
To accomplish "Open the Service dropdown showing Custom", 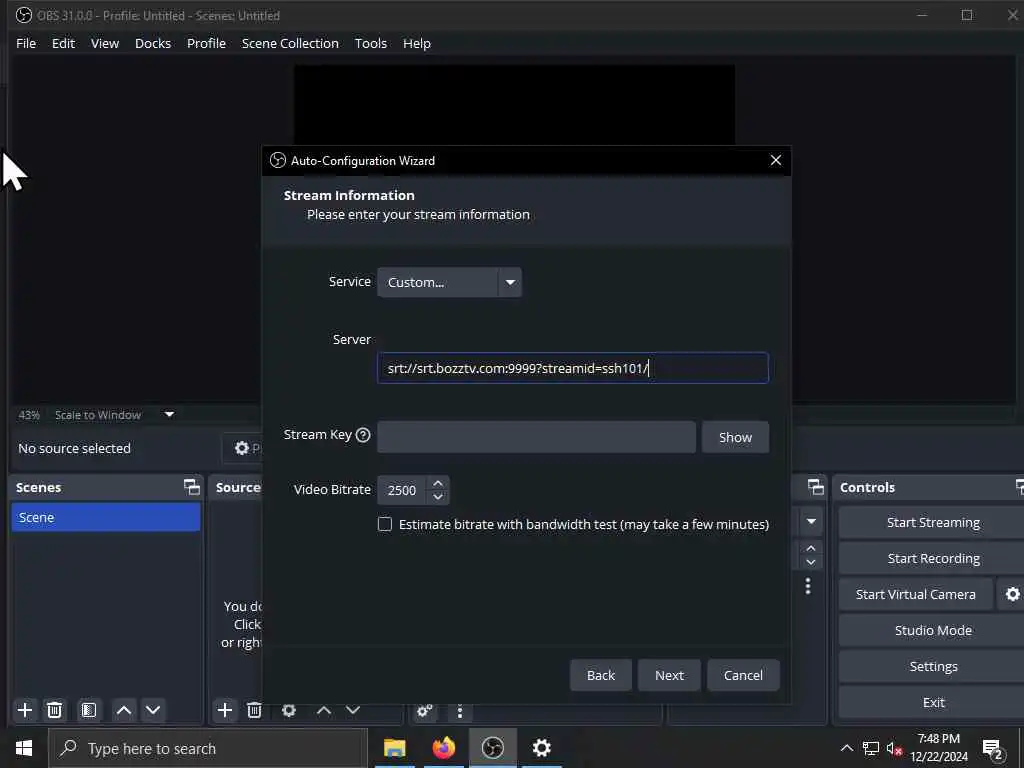I will tap(449, 282).
